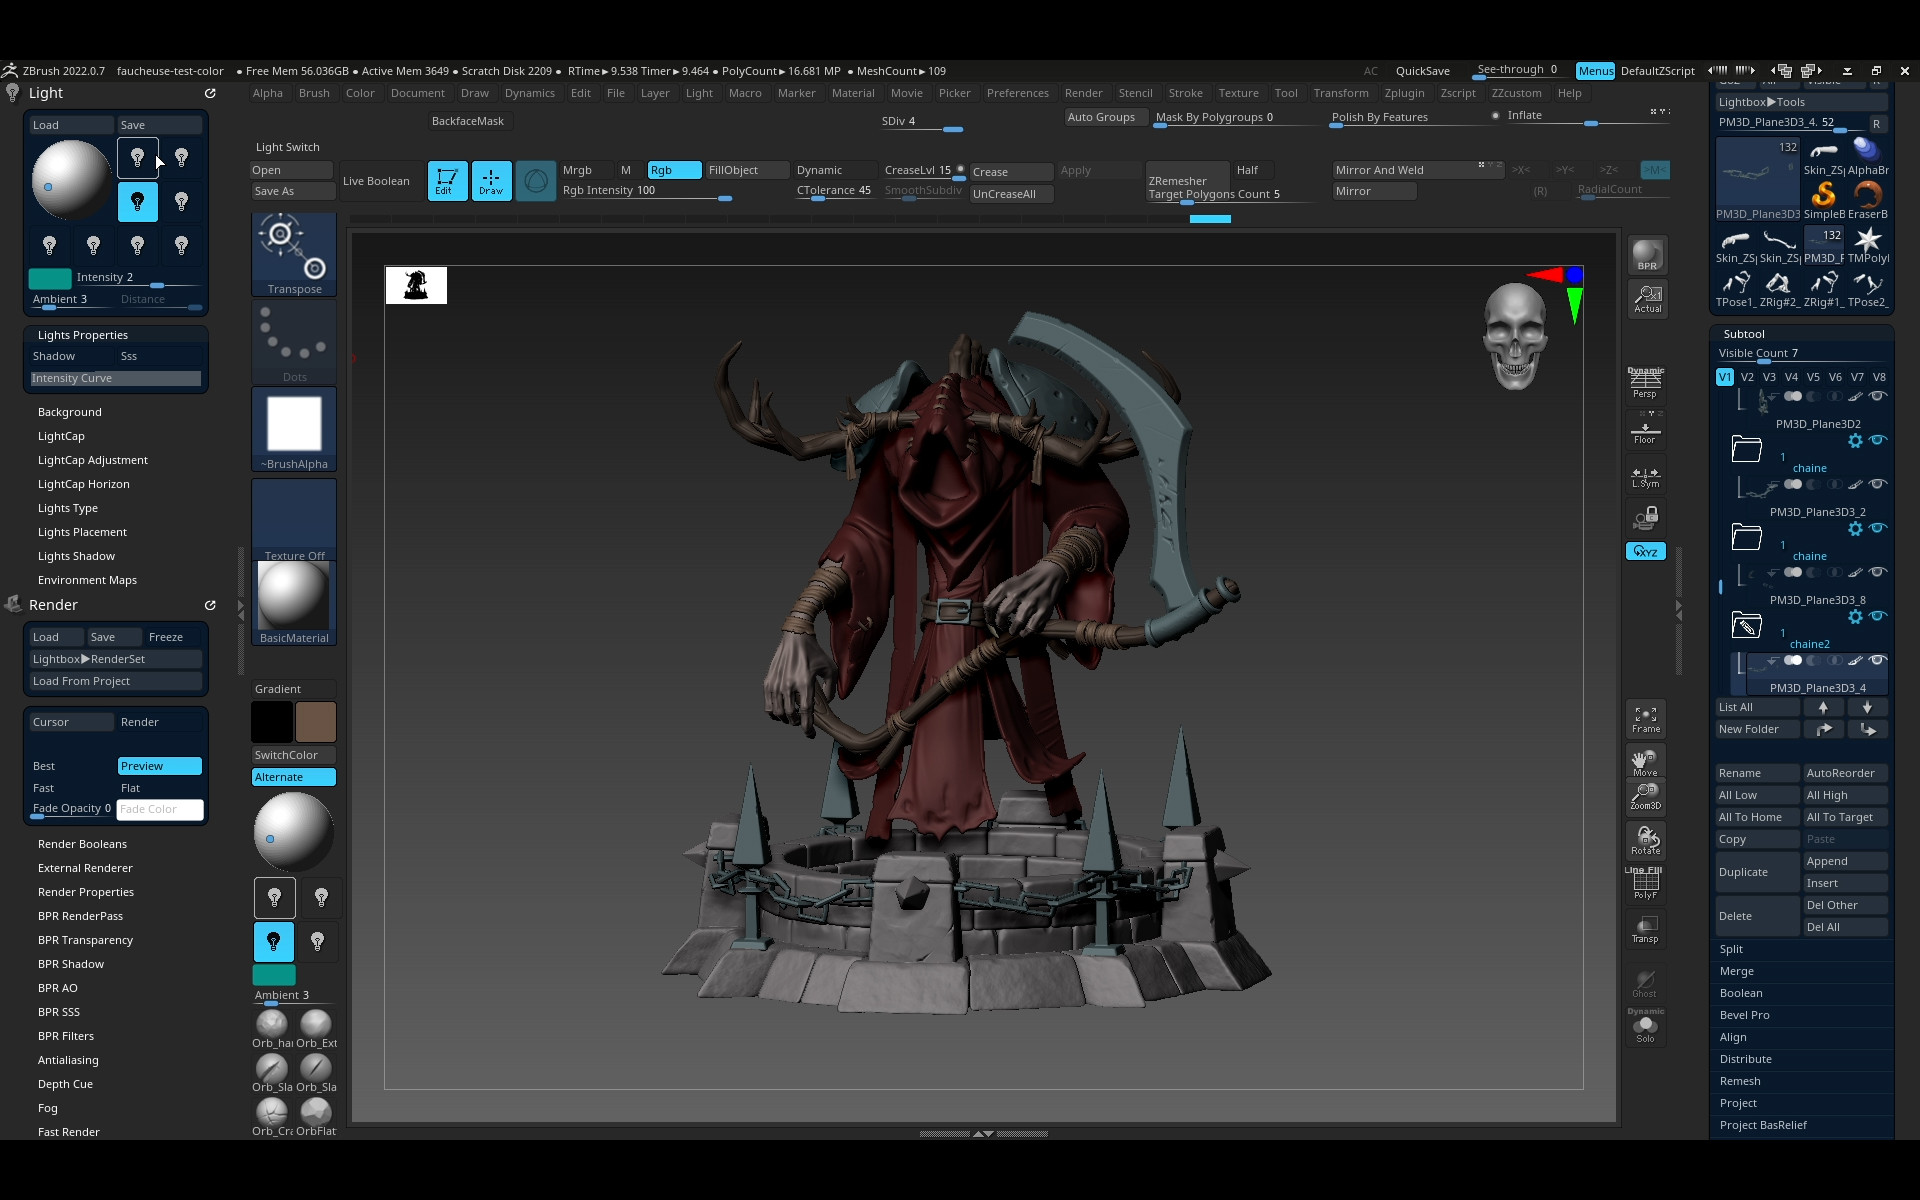
Task: Enable Solo mode icon
Action: 1645,1028
